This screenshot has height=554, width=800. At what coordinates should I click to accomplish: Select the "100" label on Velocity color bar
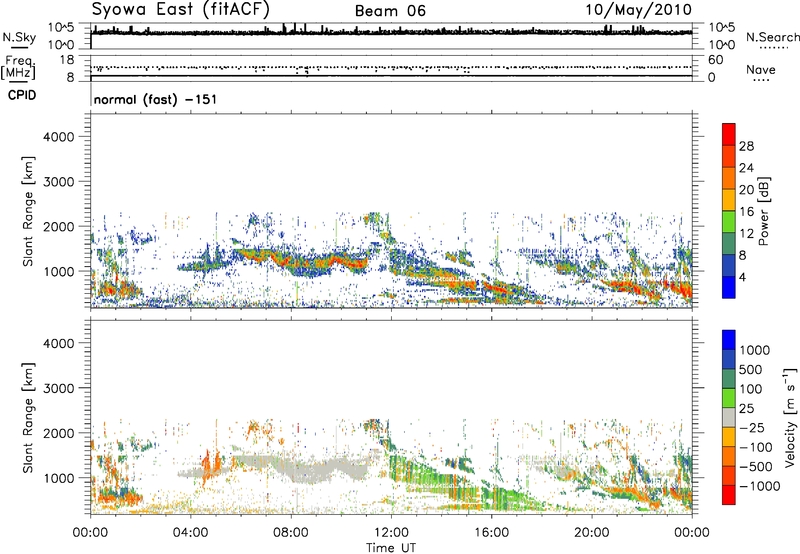pyautogui.click(x=751, y=389)
